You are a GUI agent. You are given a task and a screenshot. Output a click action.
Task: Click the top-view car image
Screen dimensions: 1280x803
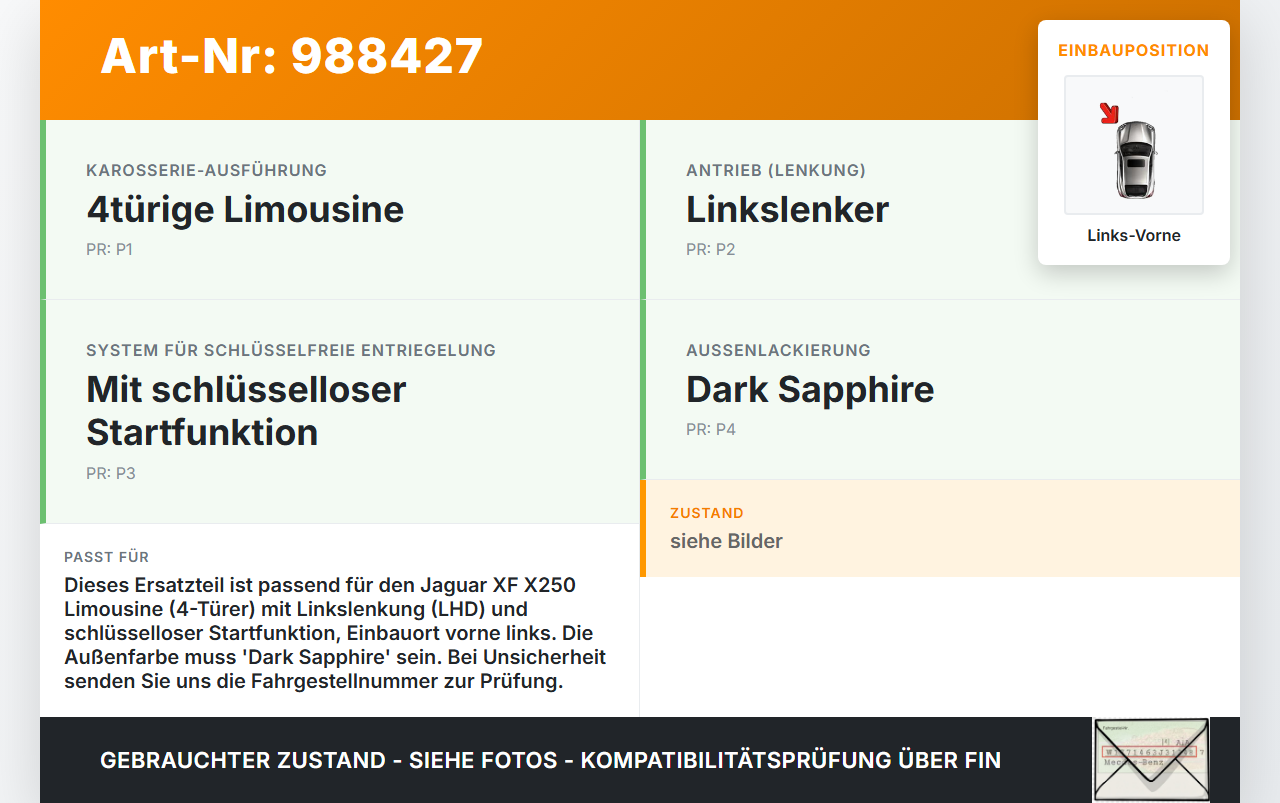(x=1135, y=158)
